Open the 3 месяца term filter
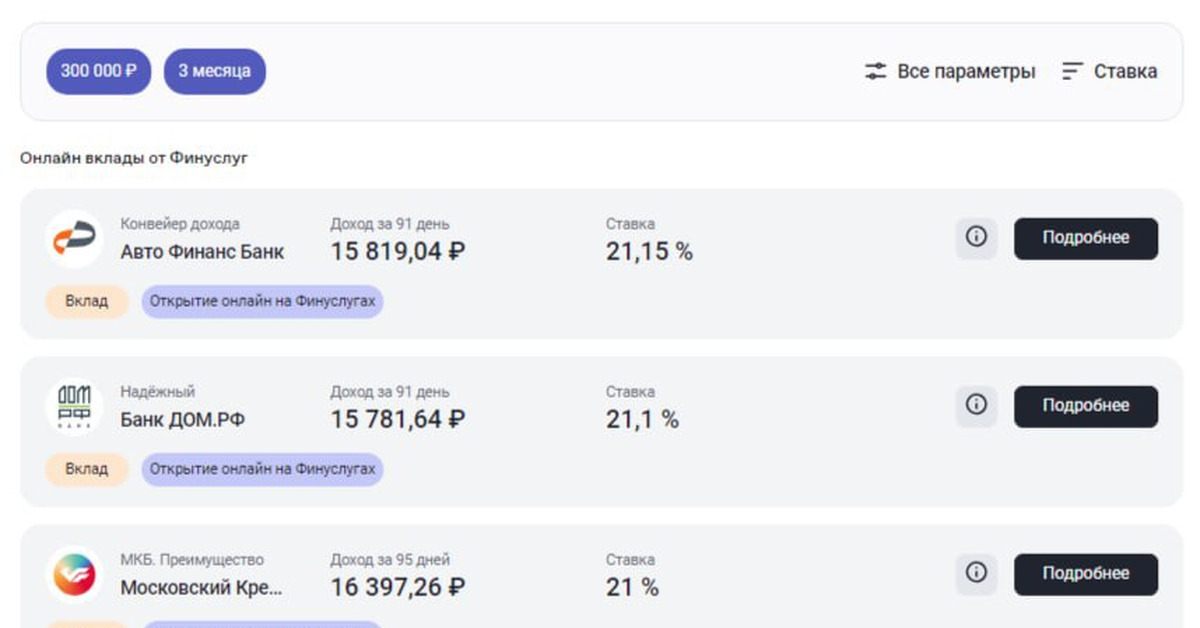Screen dimensions: 1200x628 click(215, 72)
